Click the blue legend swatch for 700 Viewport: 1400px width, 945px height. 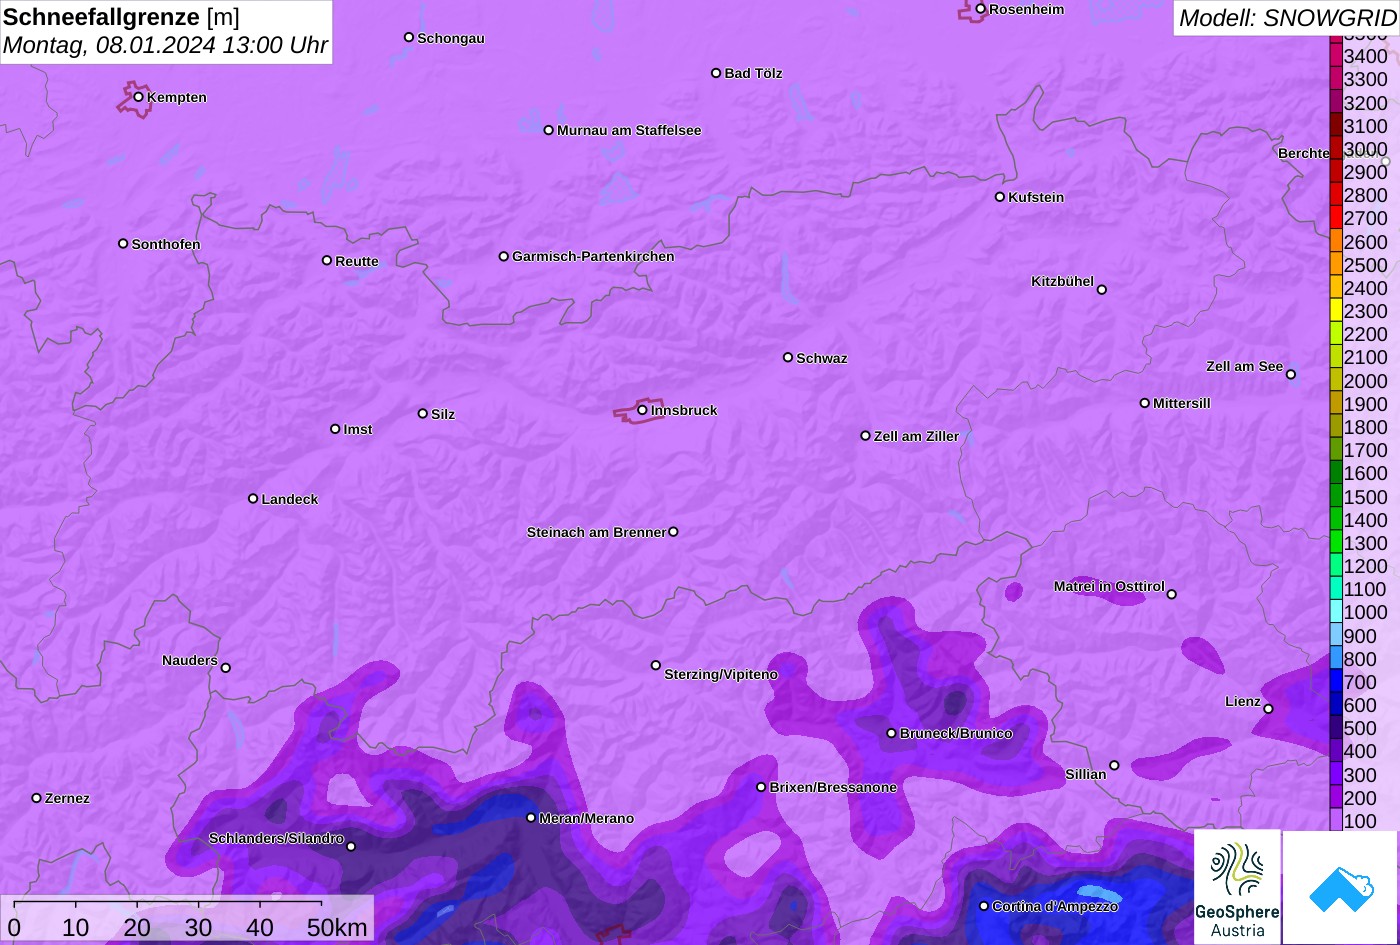1336,682
